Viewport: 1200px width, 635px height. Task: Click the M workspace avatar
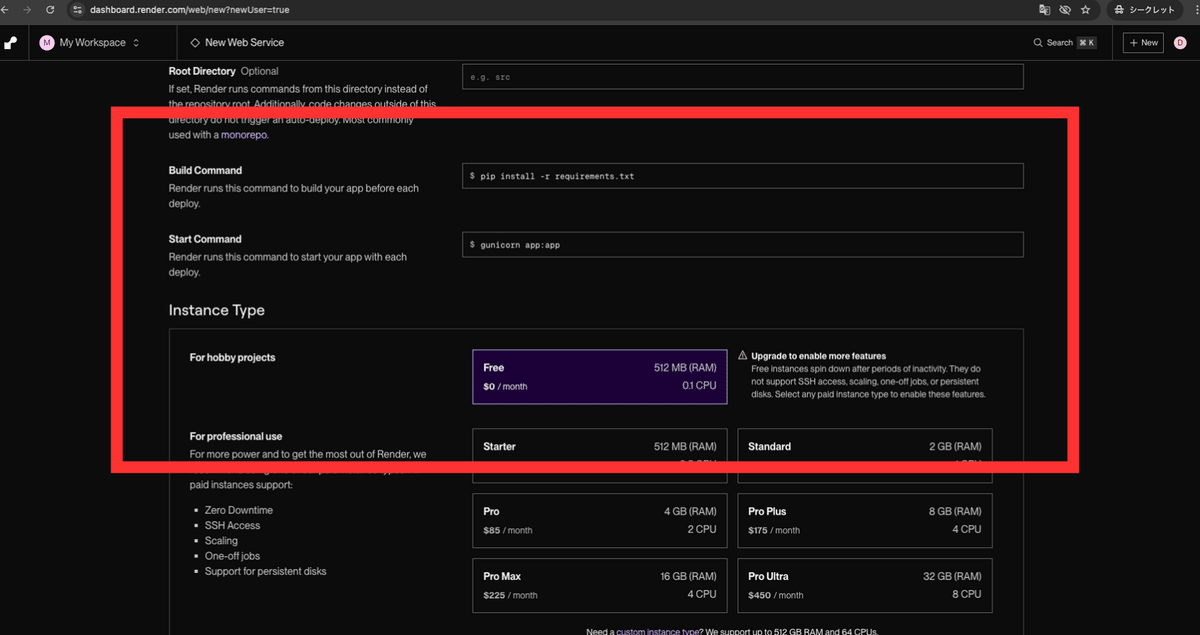pos(47,43)
